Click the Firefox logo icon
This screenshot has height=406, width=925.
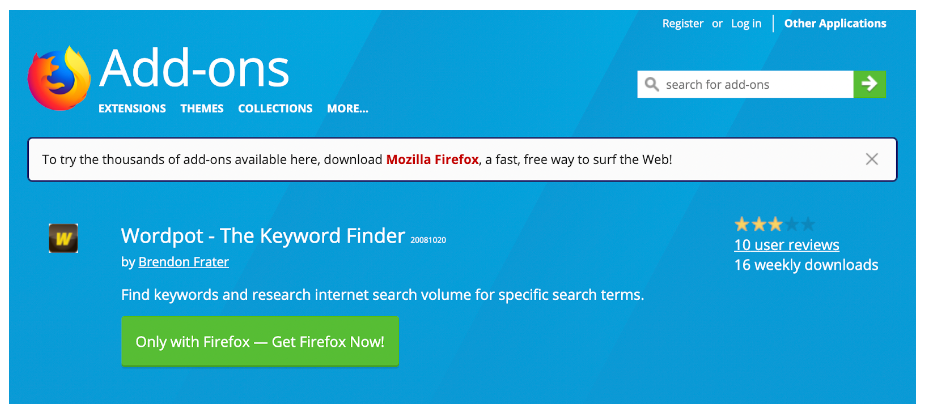tap(60, 78)
